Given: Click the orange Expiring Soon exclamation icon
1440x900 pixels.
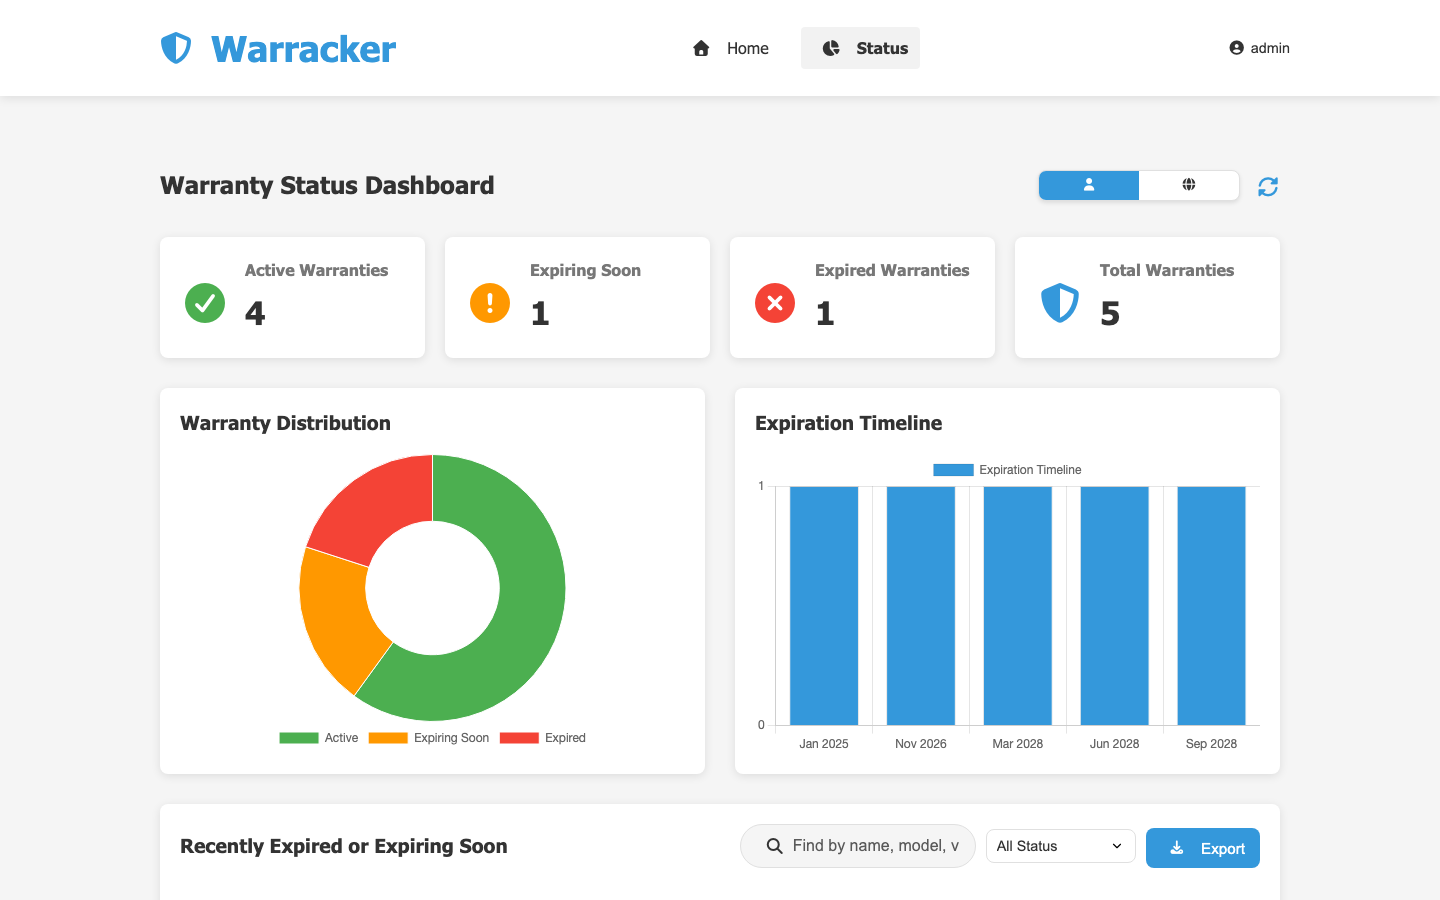Looking at the screenshot, I should [490, 303].
